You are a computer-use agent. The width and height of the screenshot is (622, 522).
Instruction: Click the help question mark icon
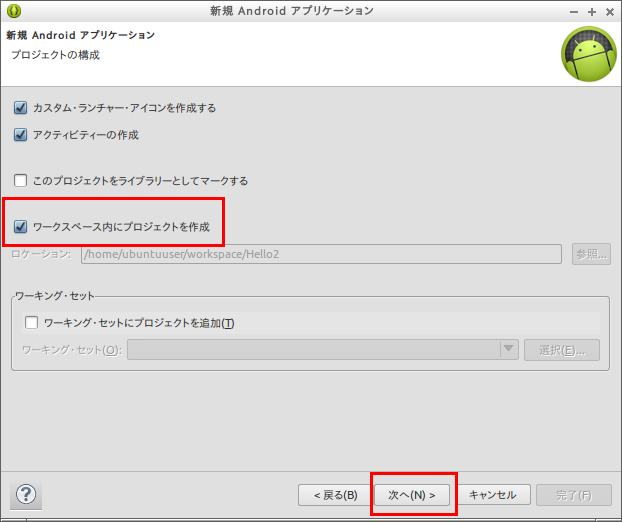(x=26, y=494)
